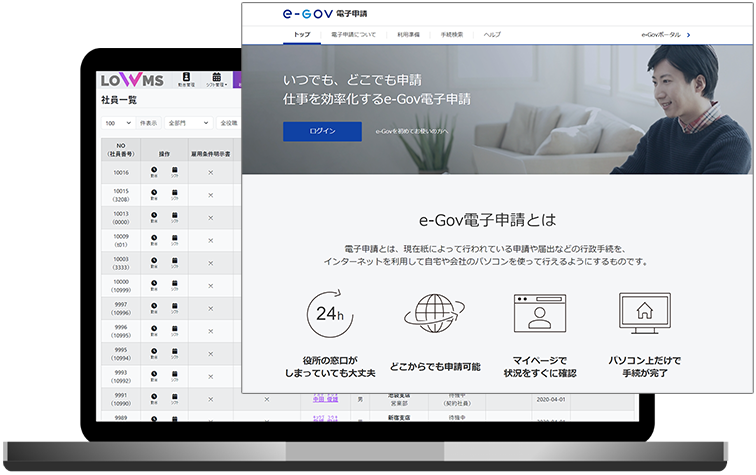Click the パソコン上だけで手続が完了 caption
Screen dimensions: 756x475
click(645, 367)
